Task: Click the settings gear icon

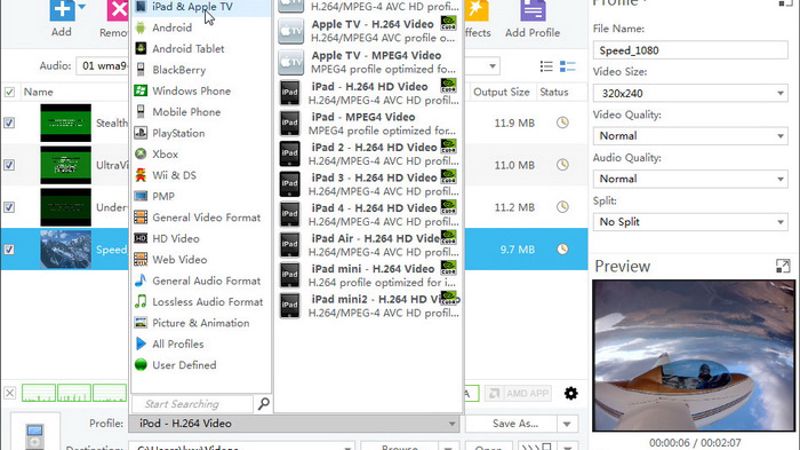Action: [x=571, y=393]
